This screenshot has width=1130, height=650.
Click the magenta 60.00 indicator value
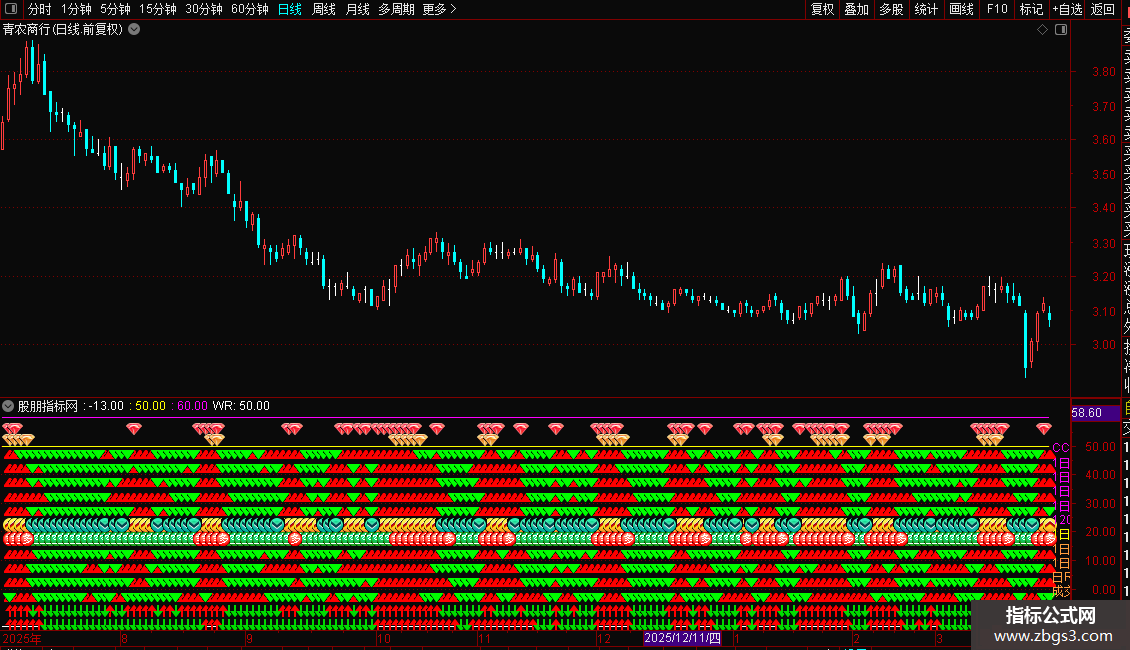point(192,406)
